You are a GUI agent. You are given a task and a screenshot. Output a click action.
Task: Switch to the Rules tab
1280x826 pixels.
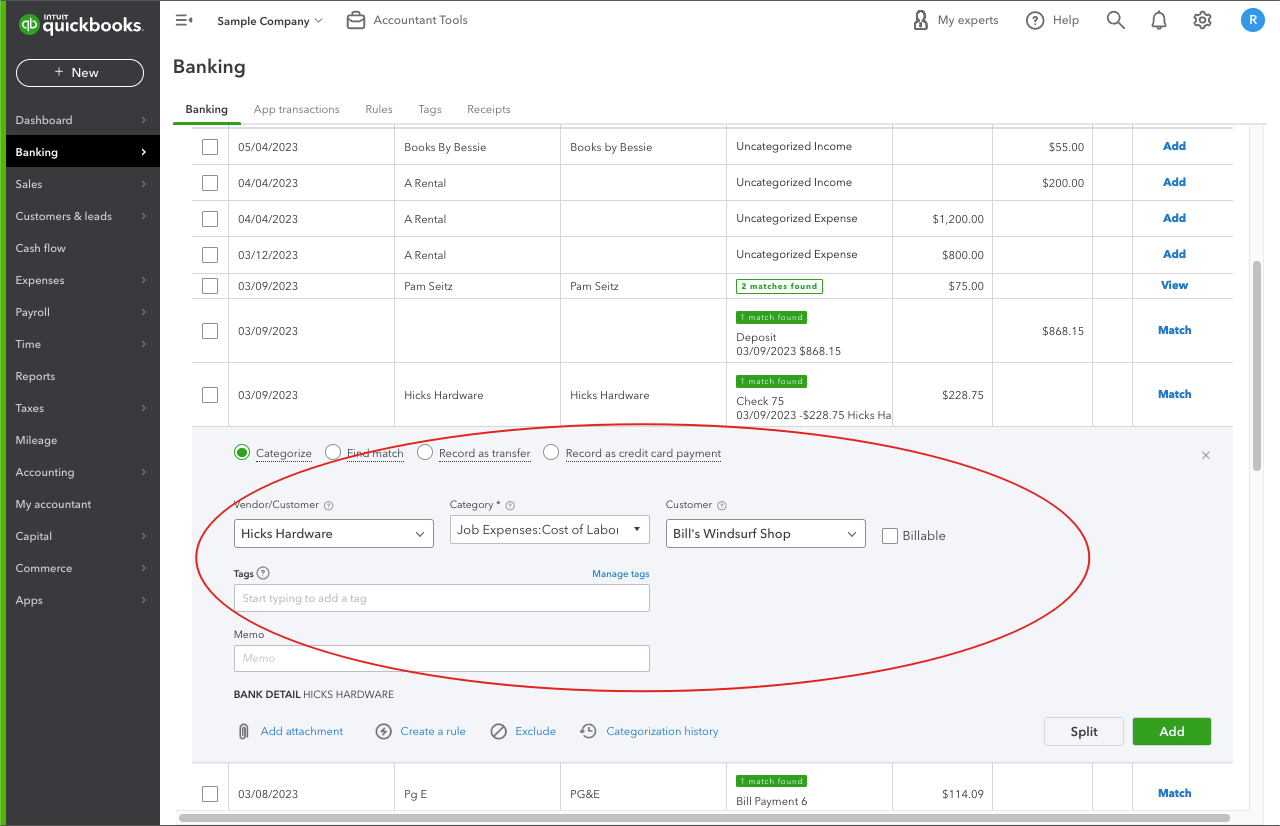coord(379,109)
